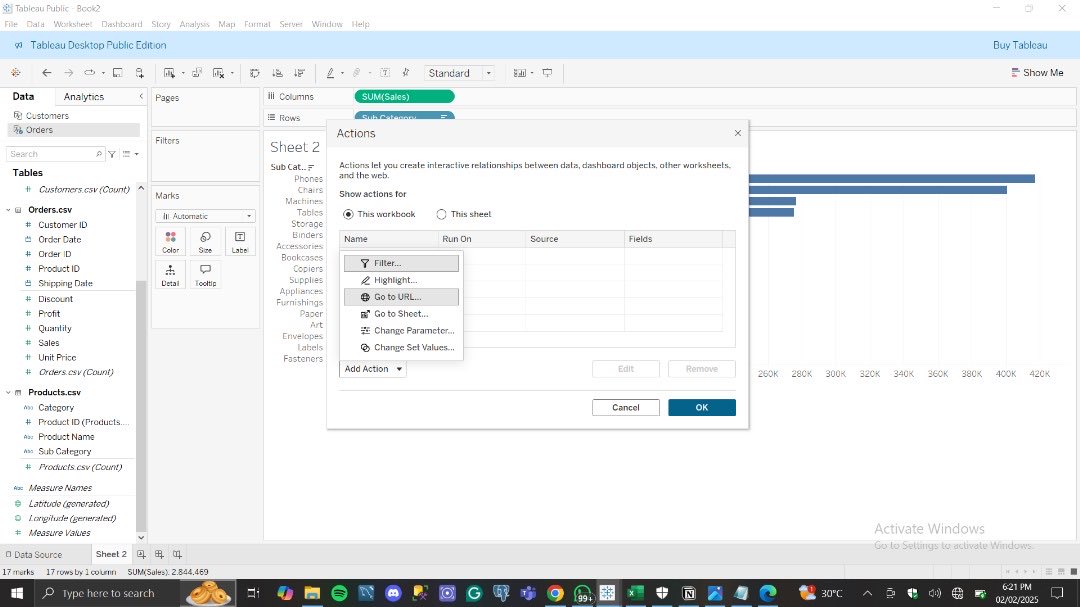The image size is (1080, 607).
Task: Click the New Dashboard tab icon at bottom
Action: pos(159,554)
